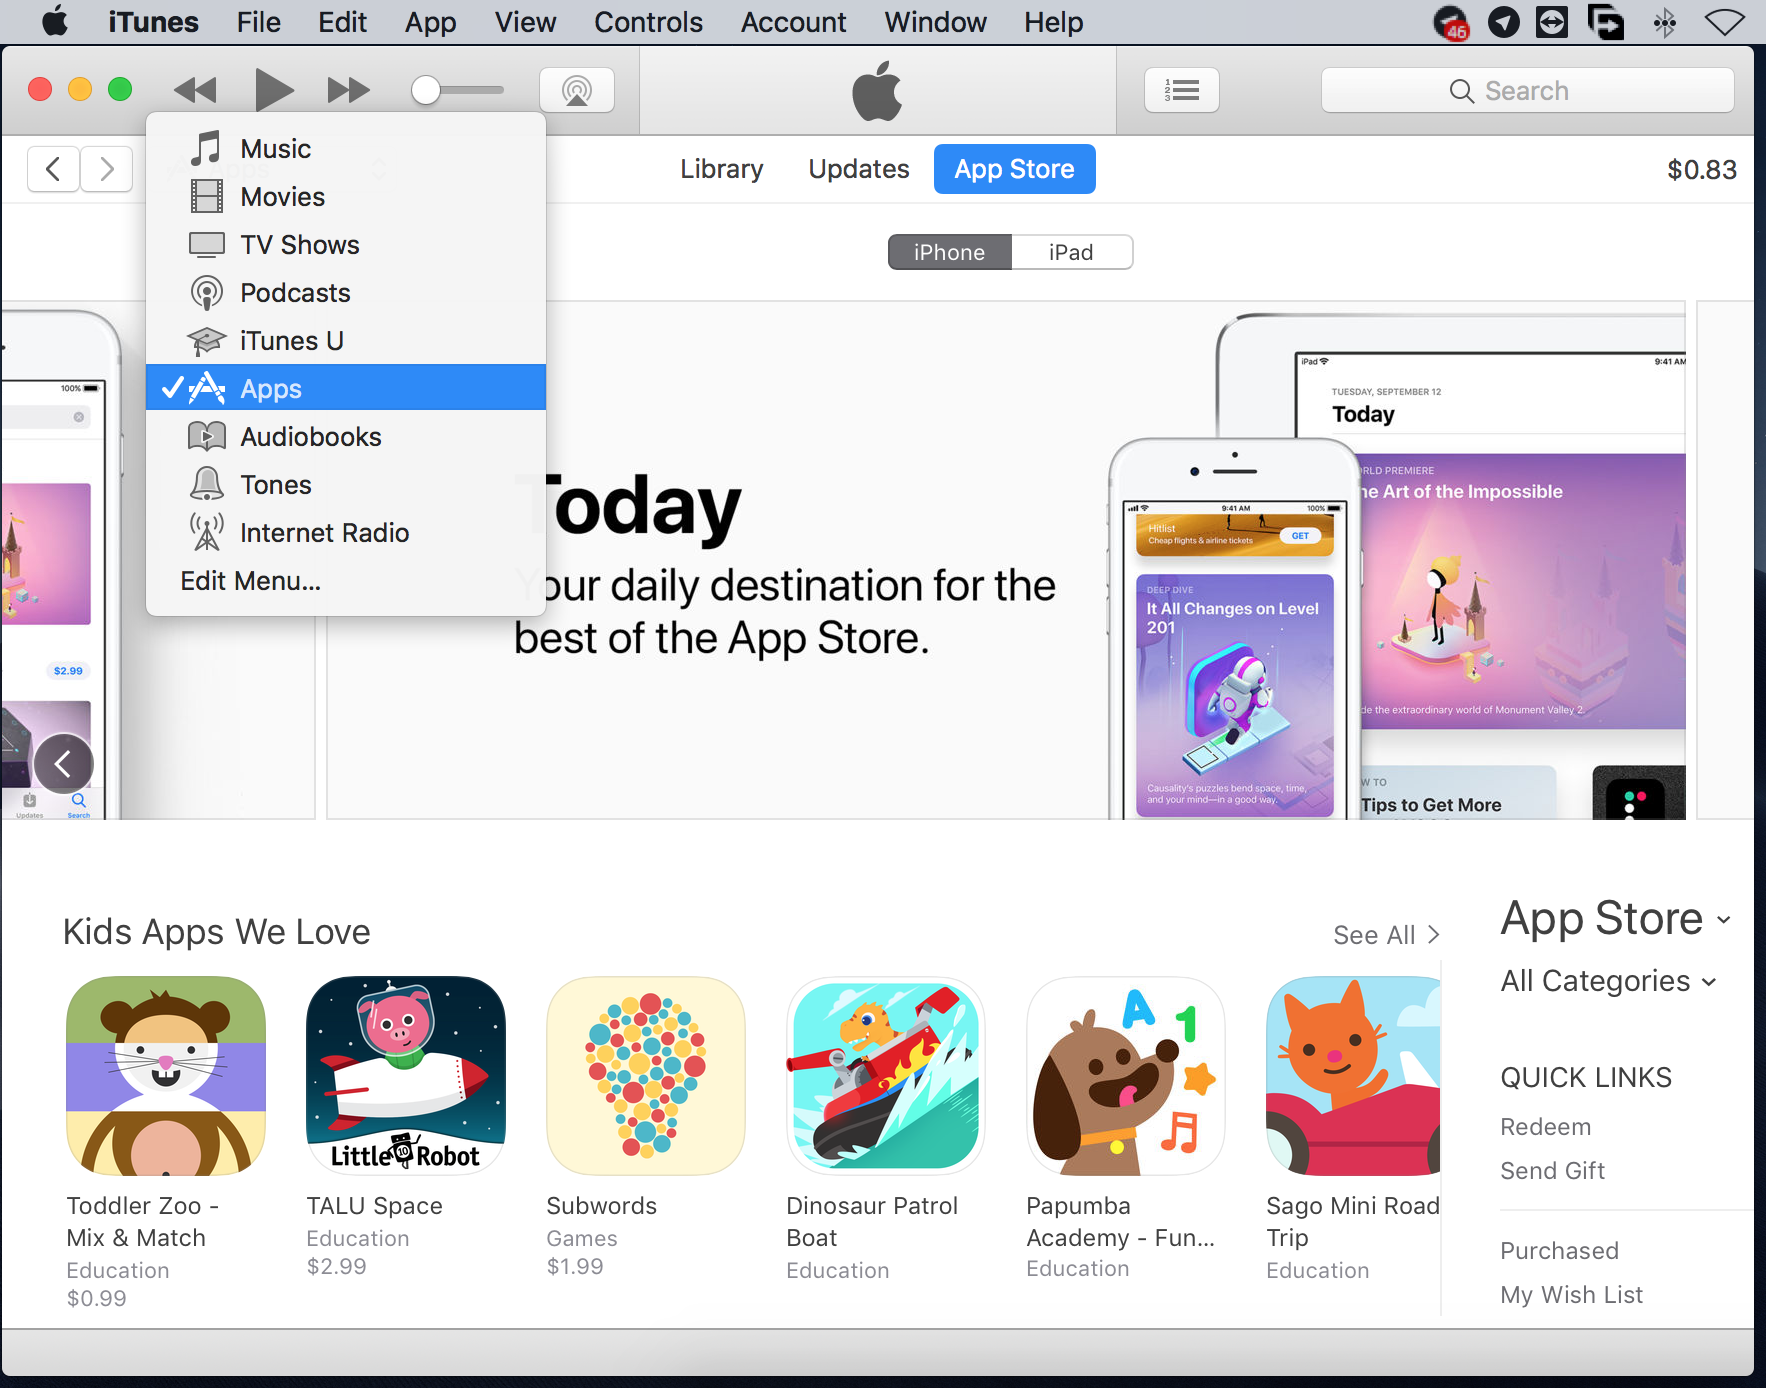Click the screen sharing menu bar icon
The height and width of the screenshot is (1388, 1766).
click(x=1606, y=22)
